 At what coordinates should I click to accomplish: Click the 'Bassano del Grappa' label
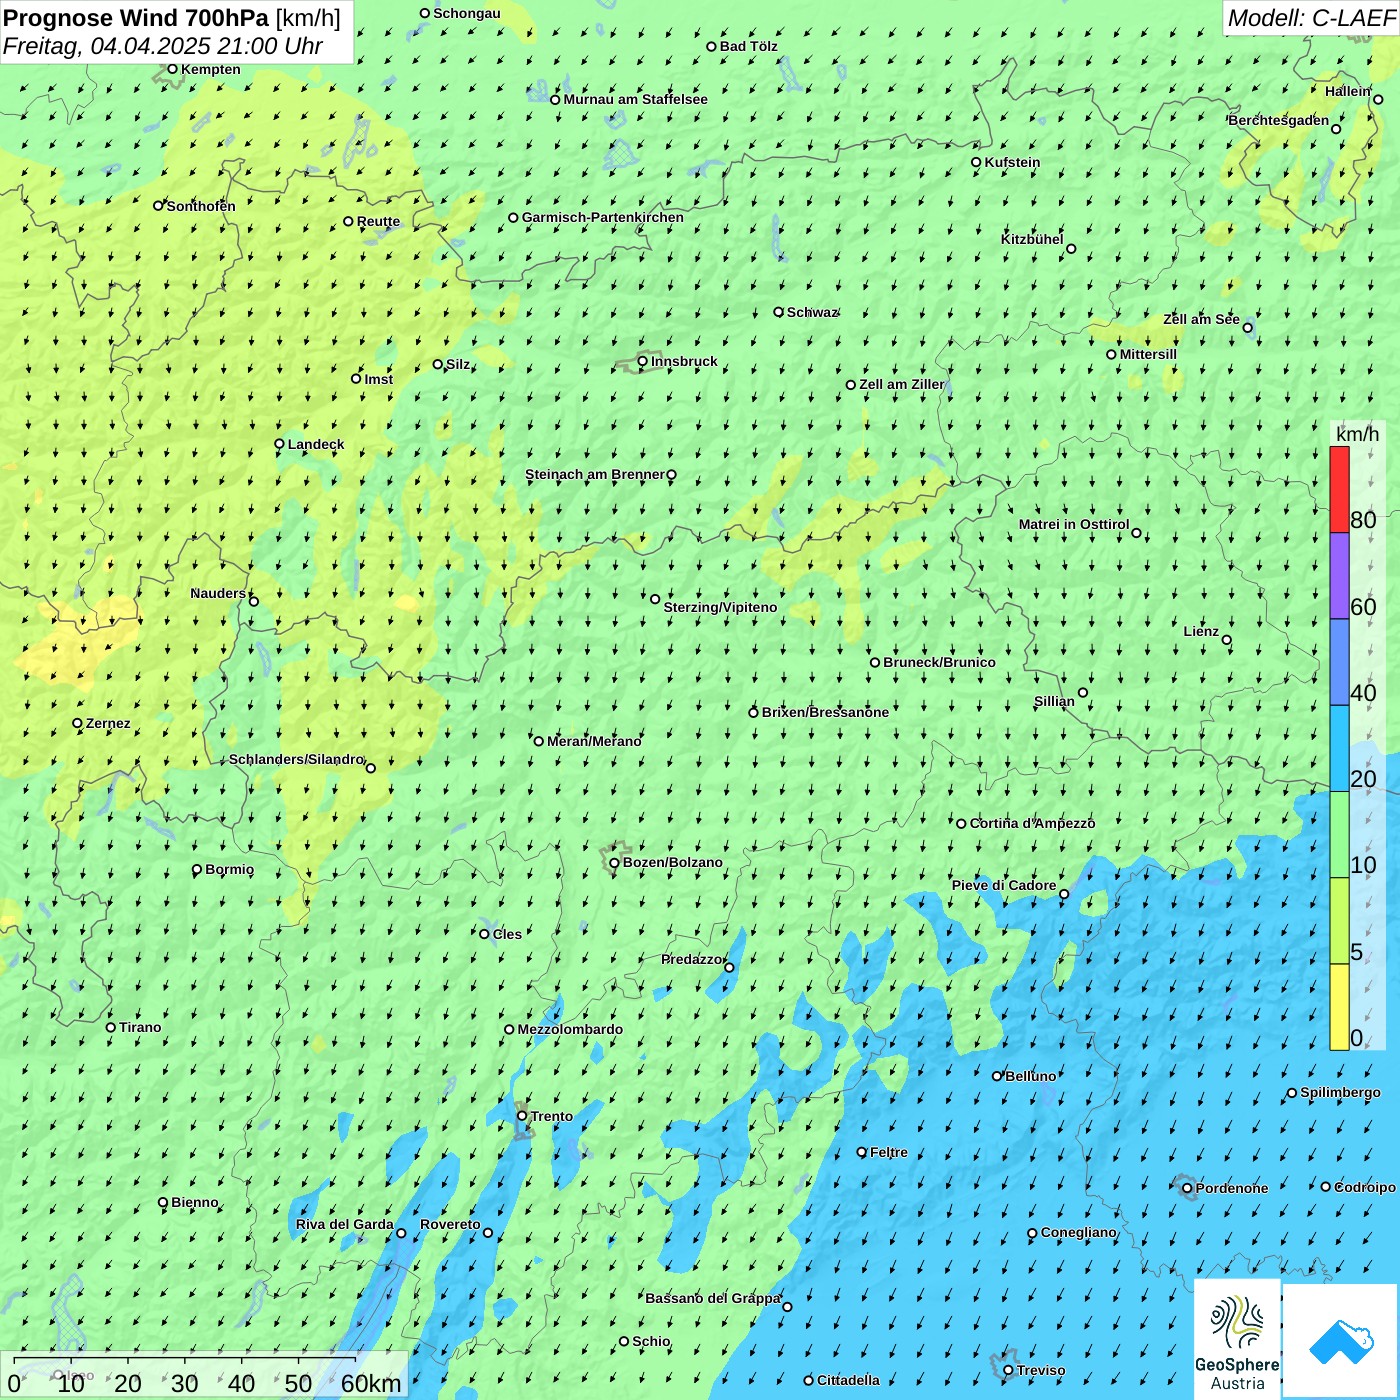(x=713, y=1298)
